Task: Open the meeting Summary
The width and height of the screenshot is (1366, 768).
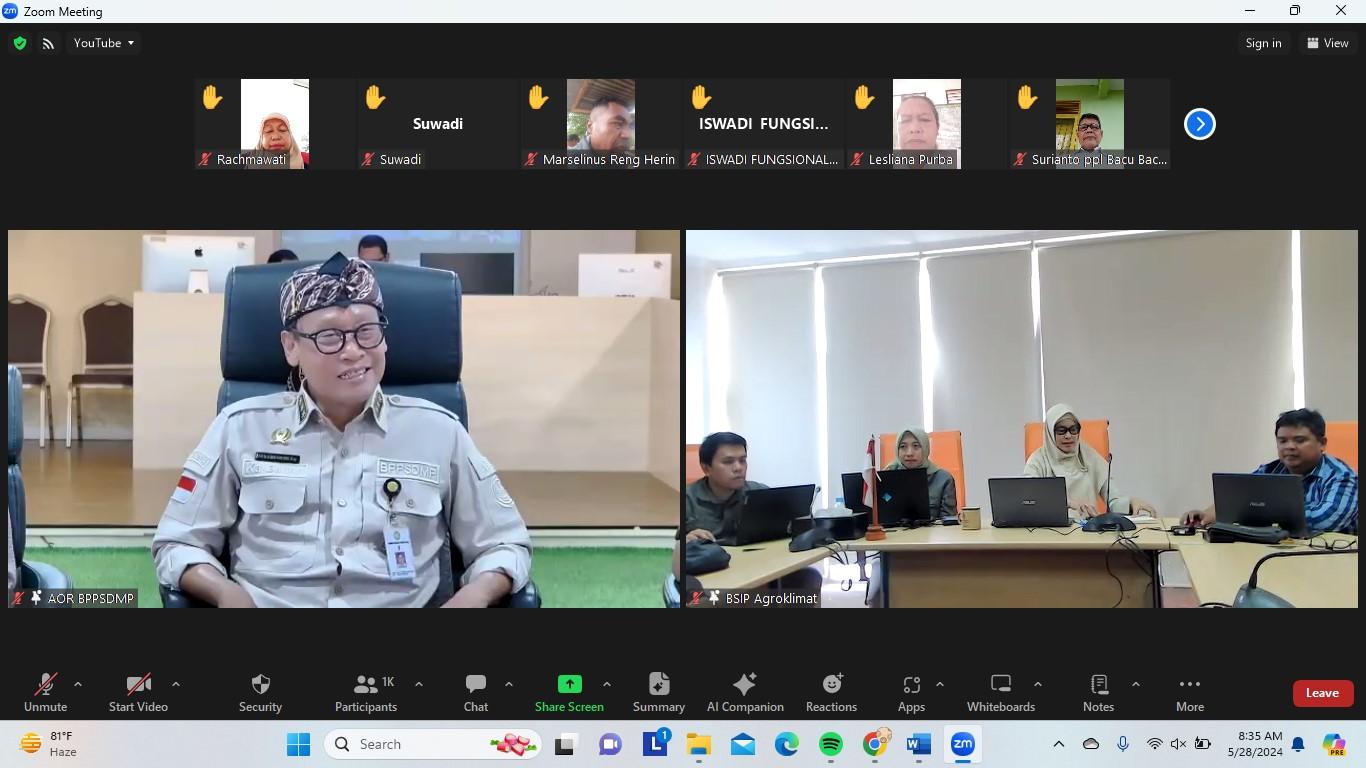Action: [658, 692]
